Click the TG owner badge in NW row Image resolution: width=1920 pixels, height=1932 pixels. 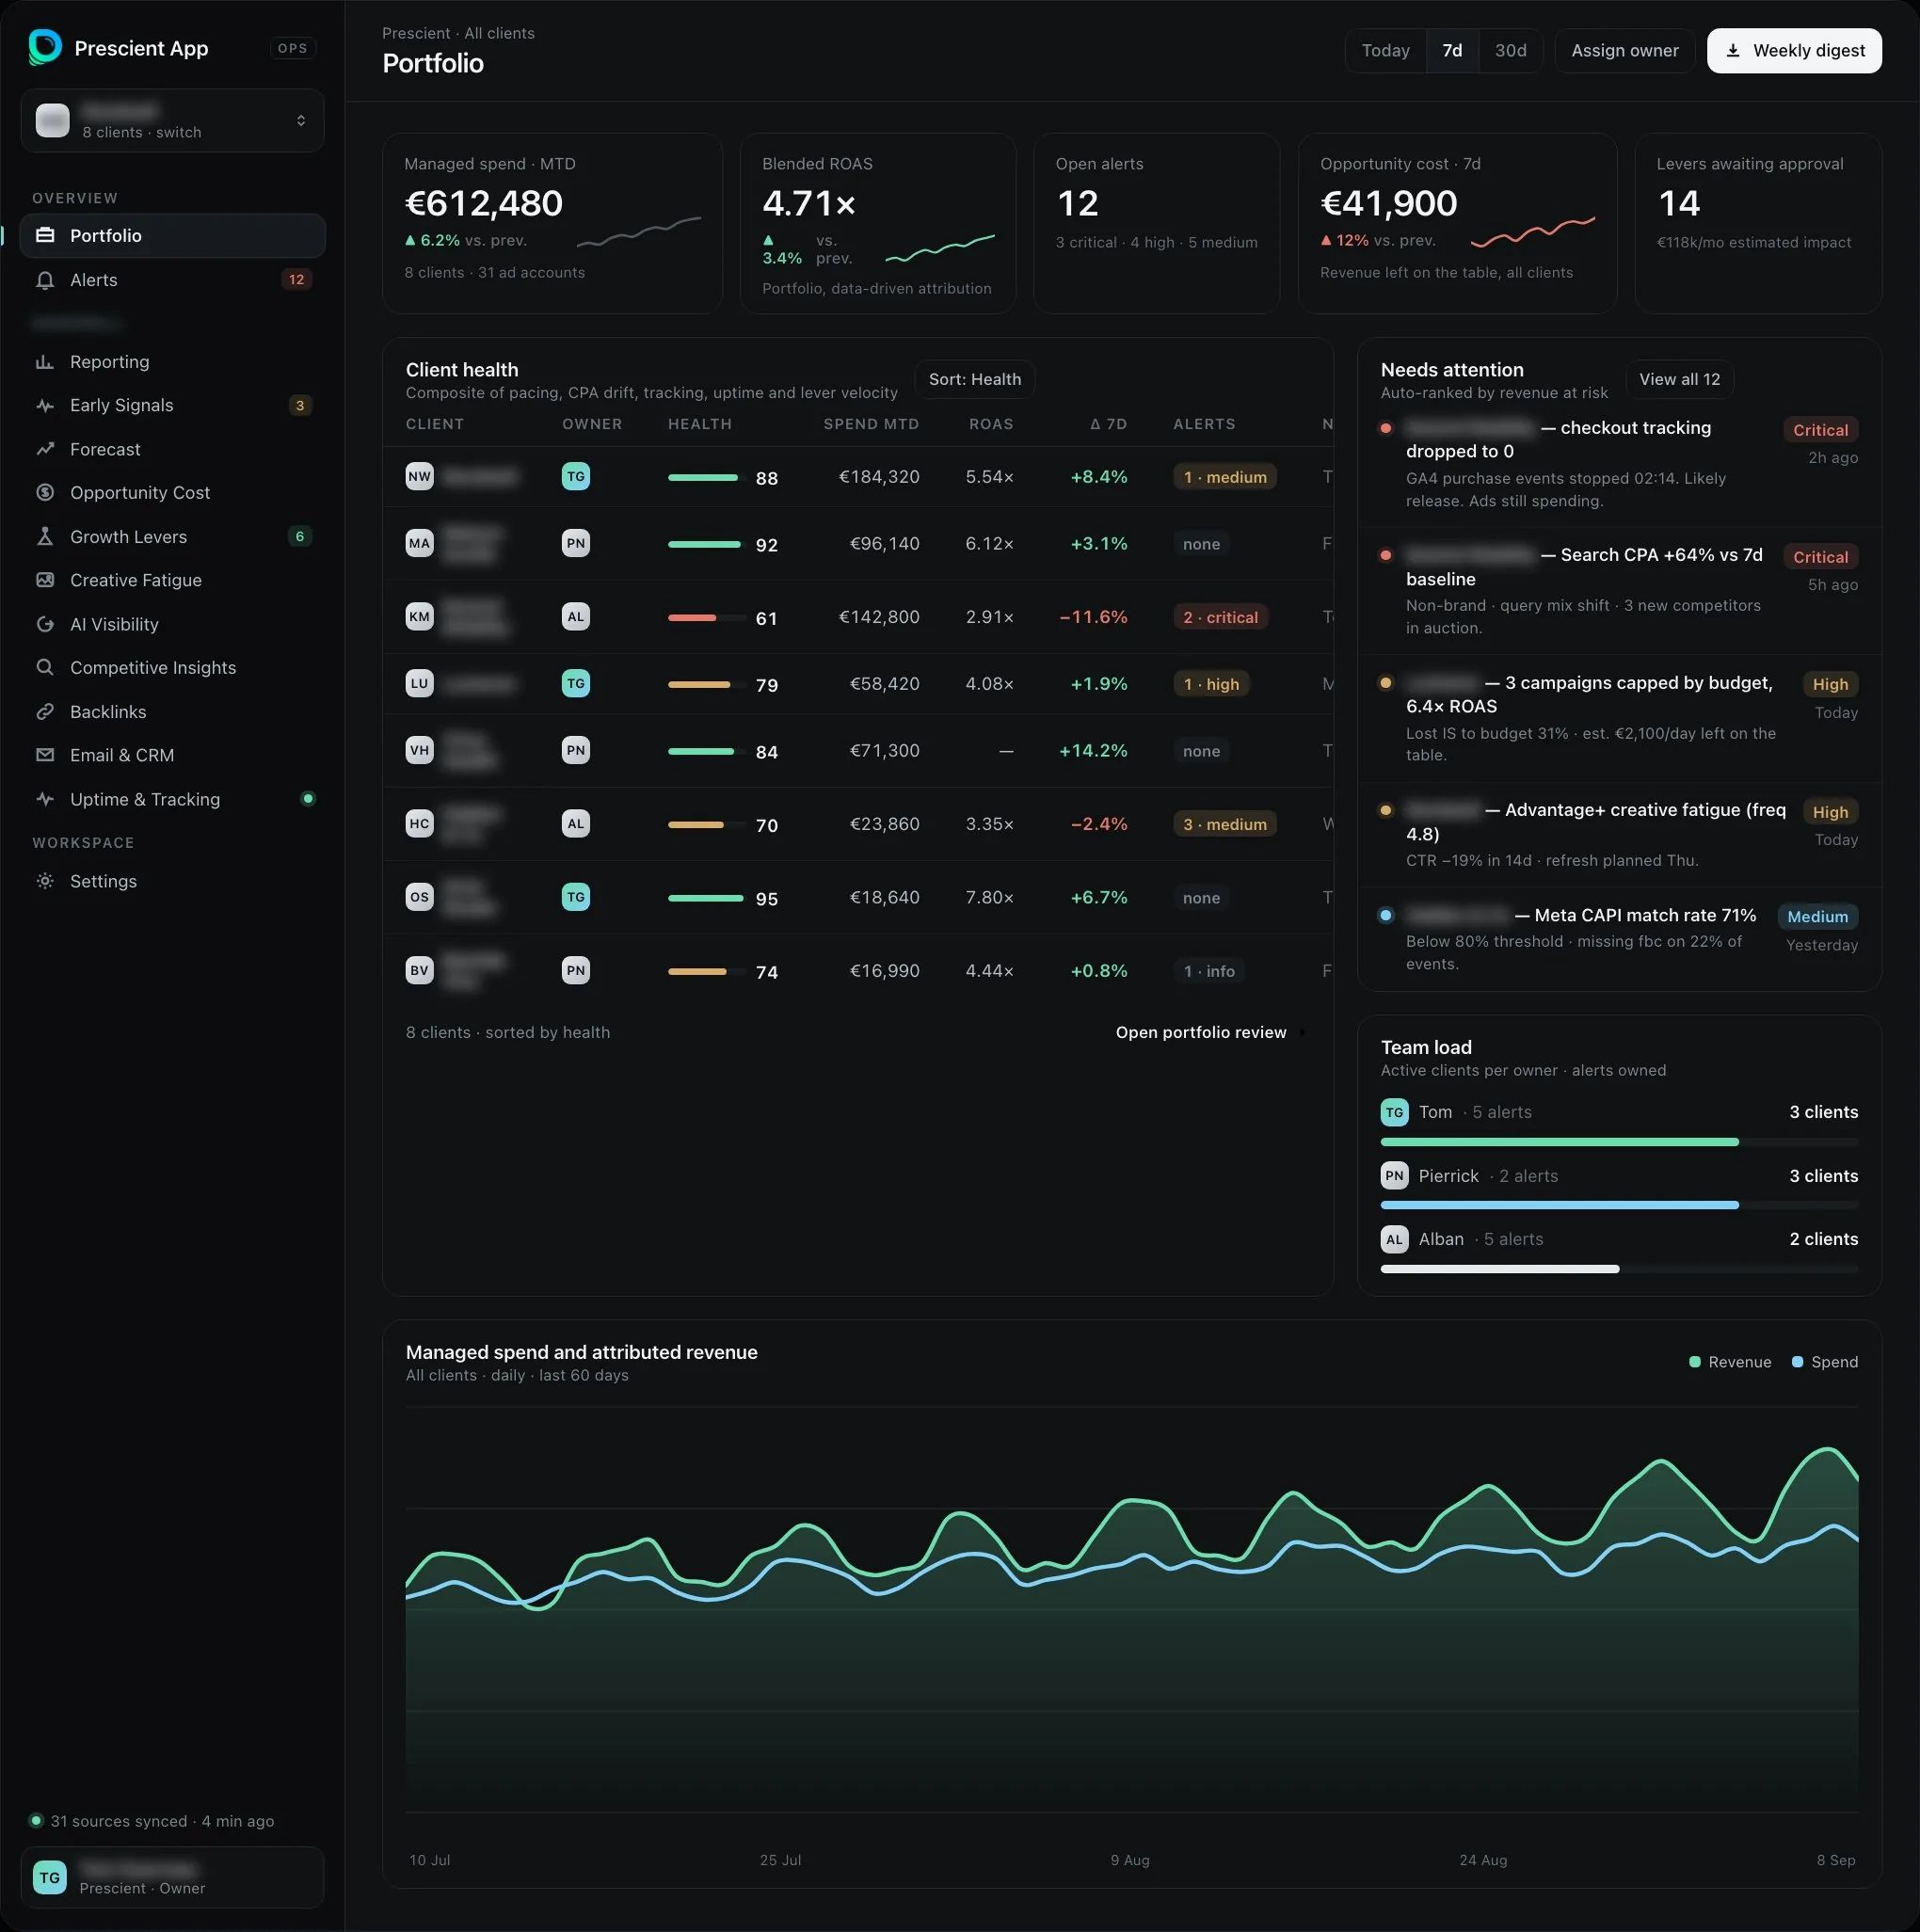click(575, 476)
